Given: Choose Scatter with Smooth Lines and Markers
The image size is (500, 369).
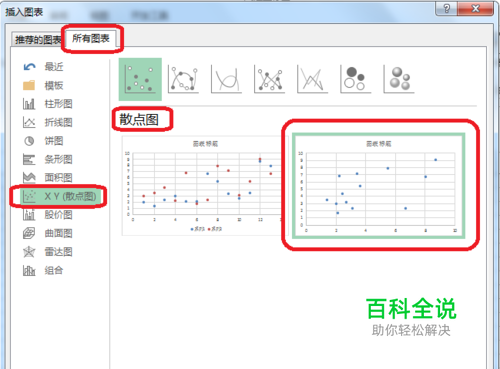Looking at the screenshot, I should 183,79.
